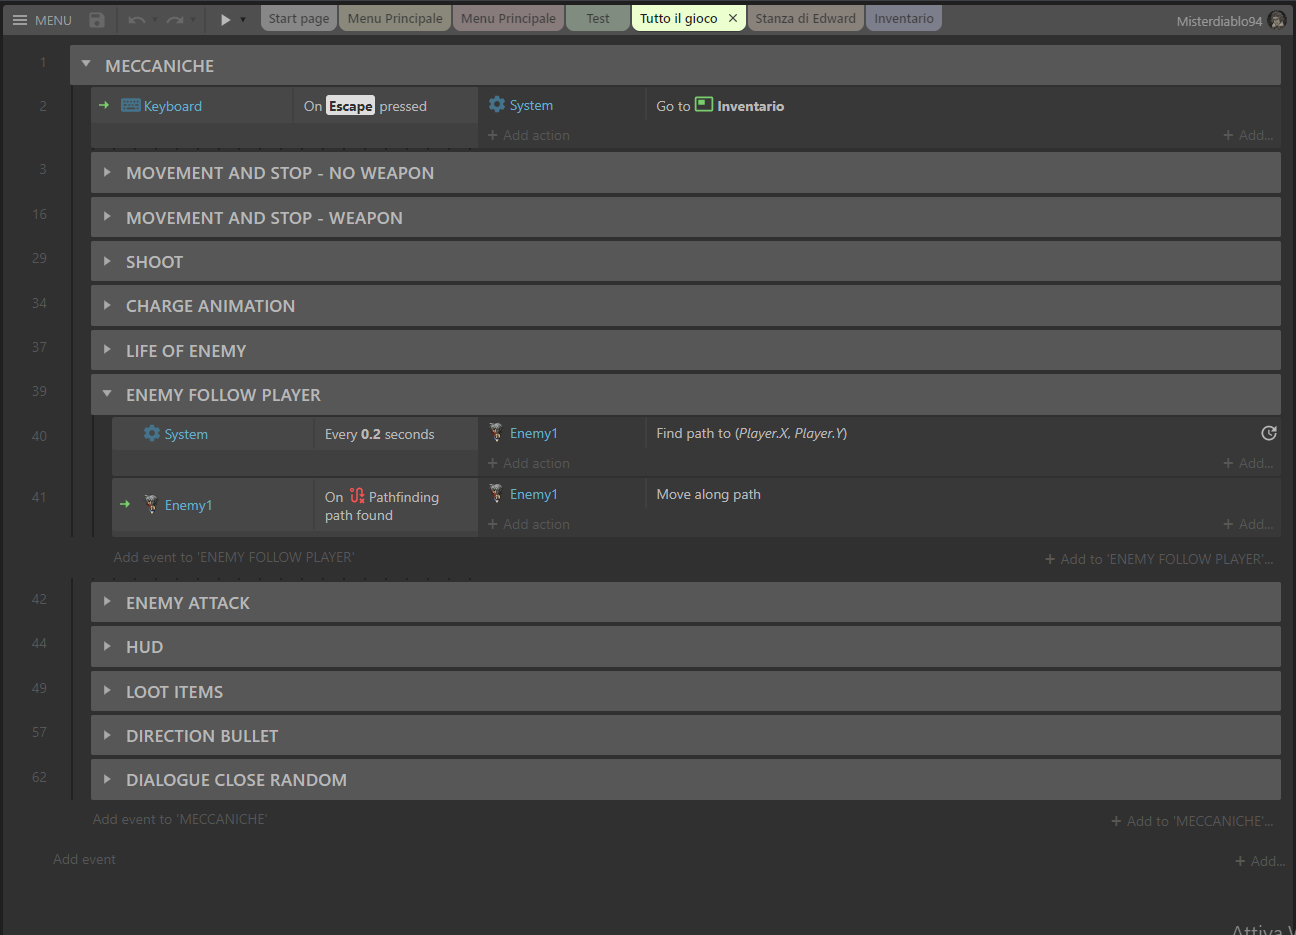The image size is (1296, 935).
Task: Click the redo arrow icon
Action: (175, 20)
